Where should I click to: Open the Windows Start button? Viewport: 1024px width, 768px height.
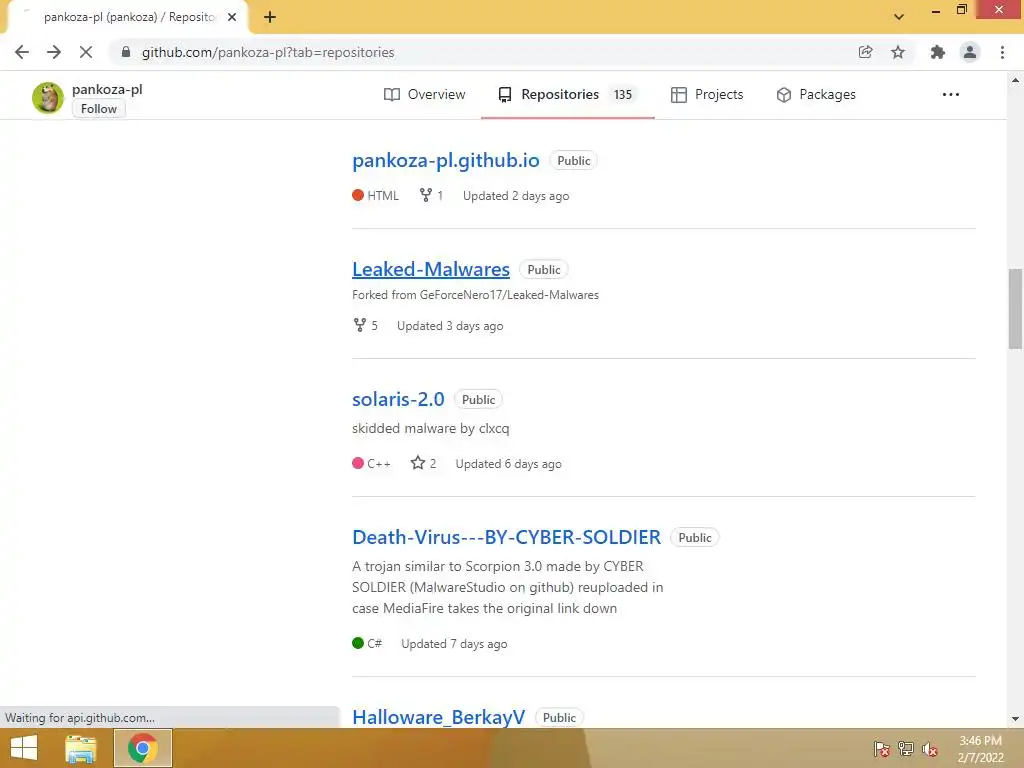tap(24, 748)
